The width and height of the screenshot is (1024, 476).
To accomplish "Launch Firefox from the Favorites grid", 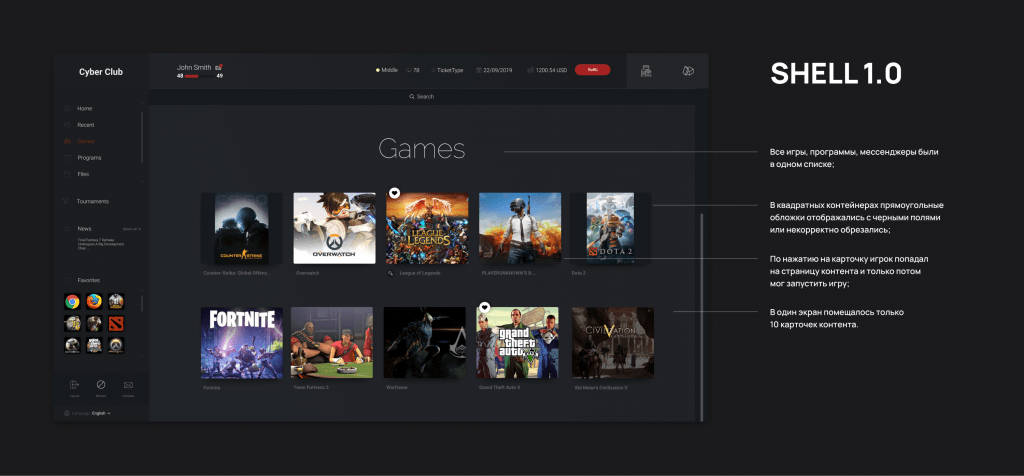I will 95,301.
